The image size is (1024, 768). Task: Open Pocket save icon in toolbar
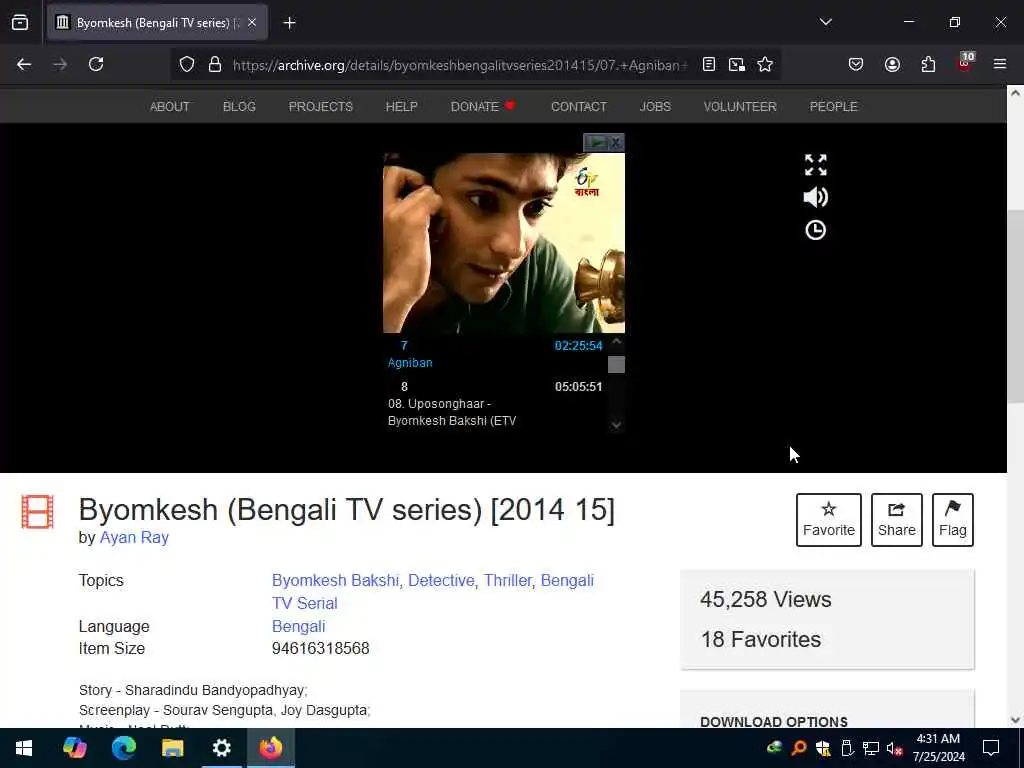coord(856,64)
